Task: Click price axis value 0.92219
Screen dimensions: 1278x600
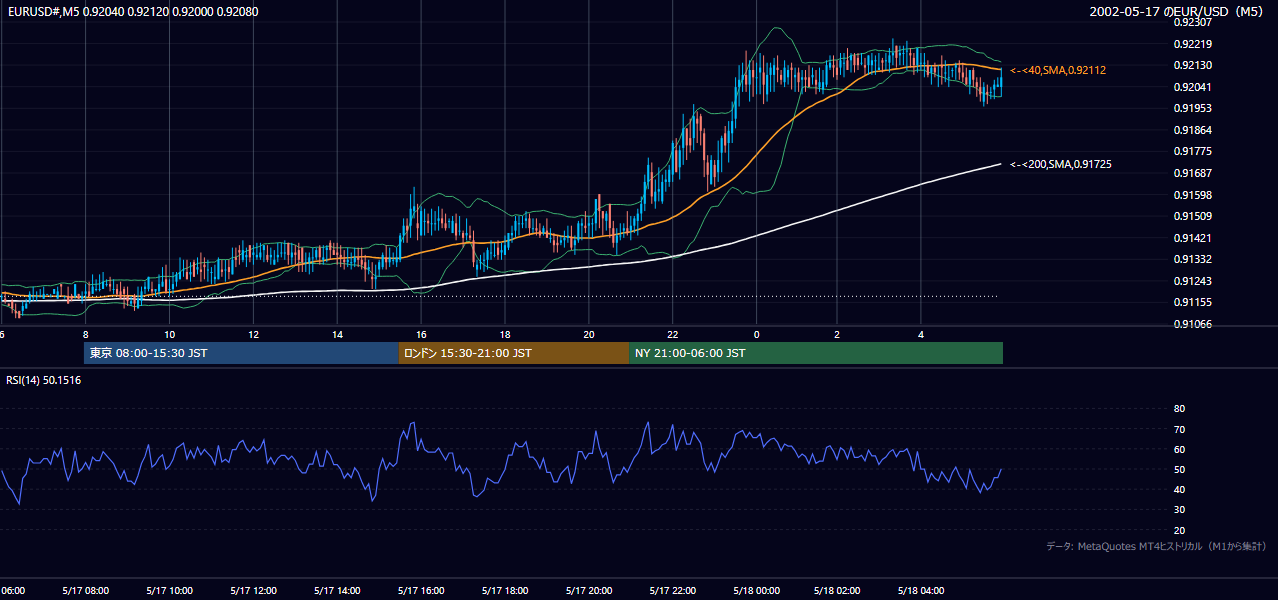Action: click(x=1193, y=44)
